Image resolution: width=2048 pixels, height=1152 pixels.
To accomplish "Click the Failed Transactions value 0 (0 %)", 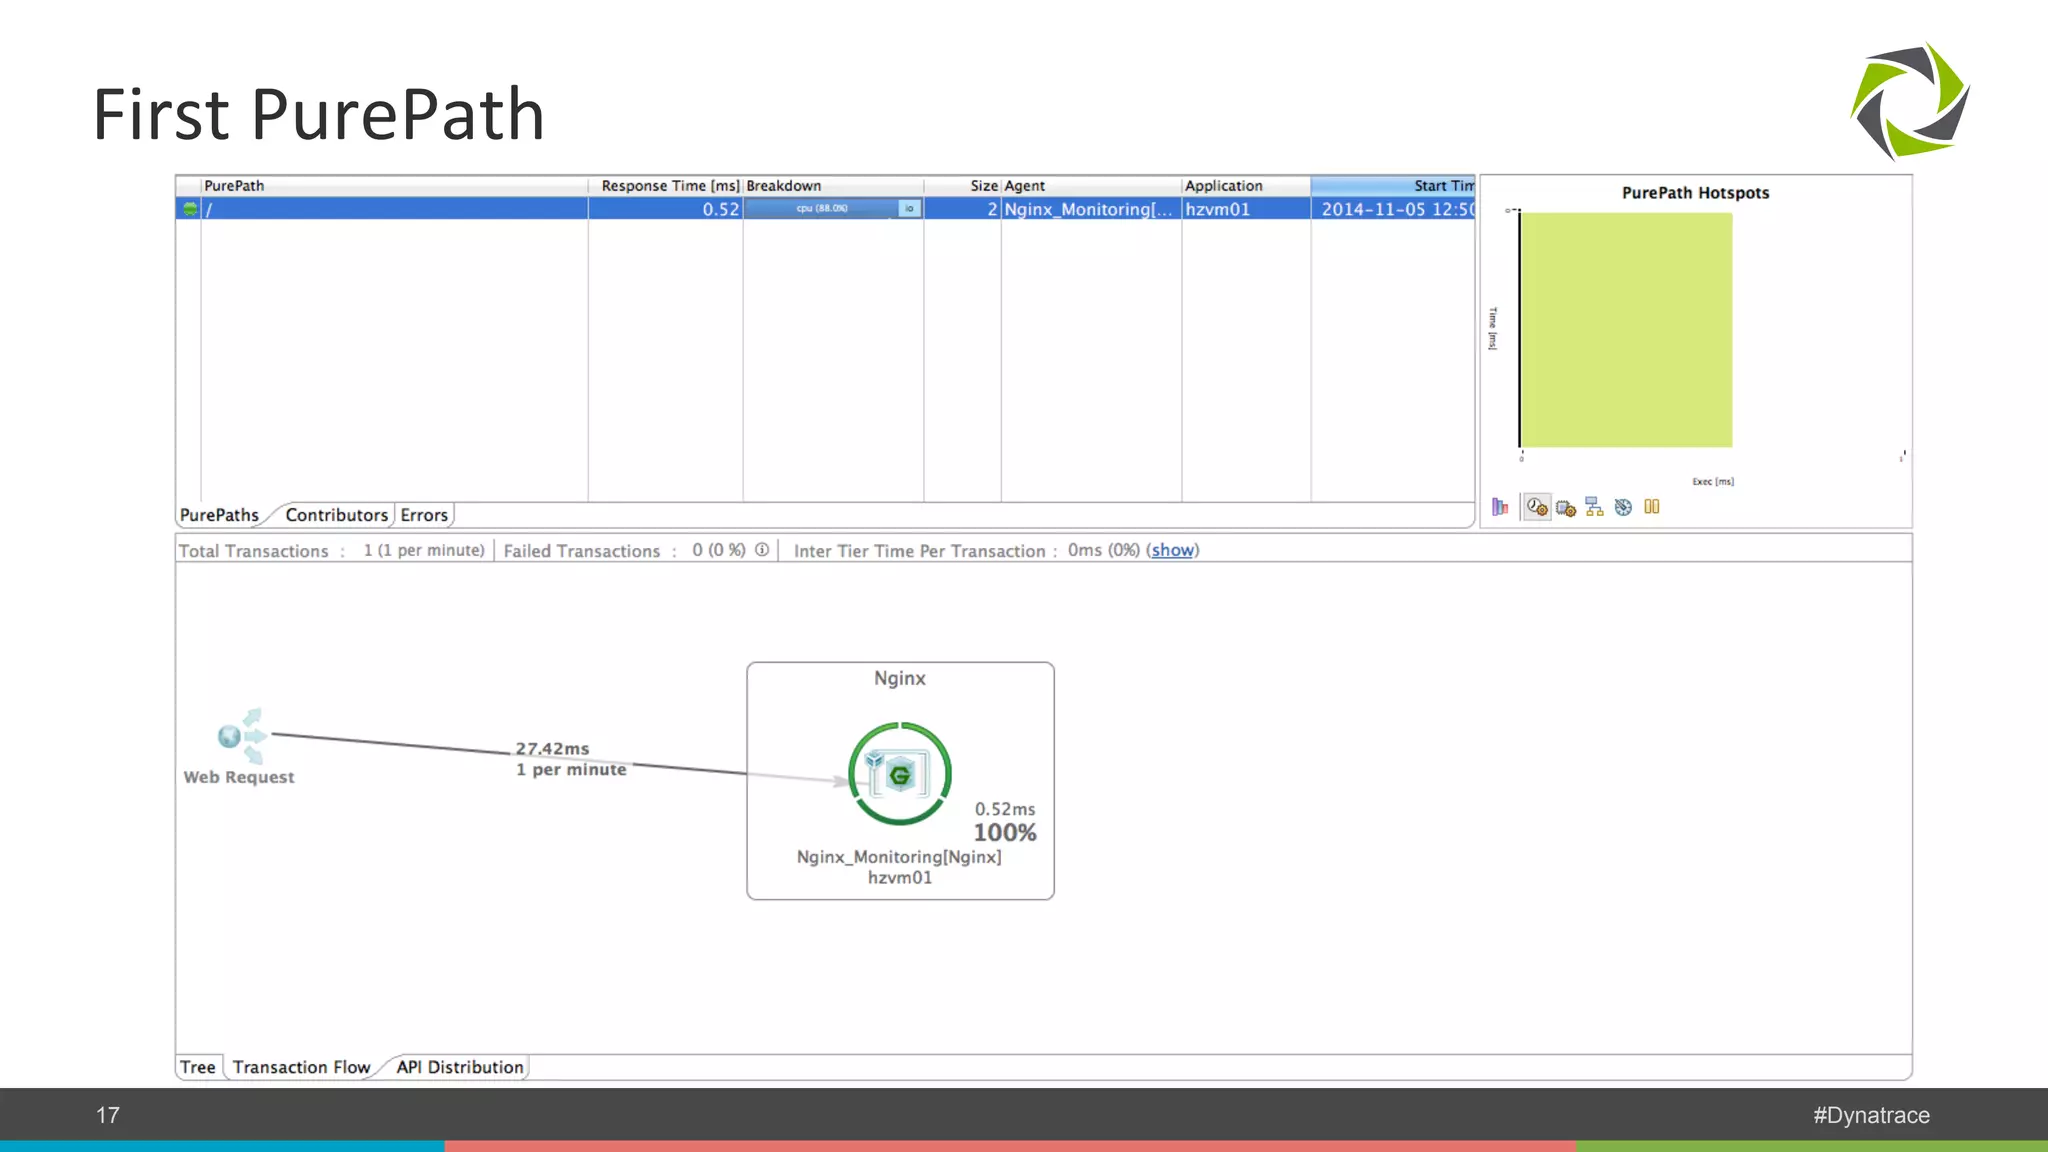I will pos(719,550).
